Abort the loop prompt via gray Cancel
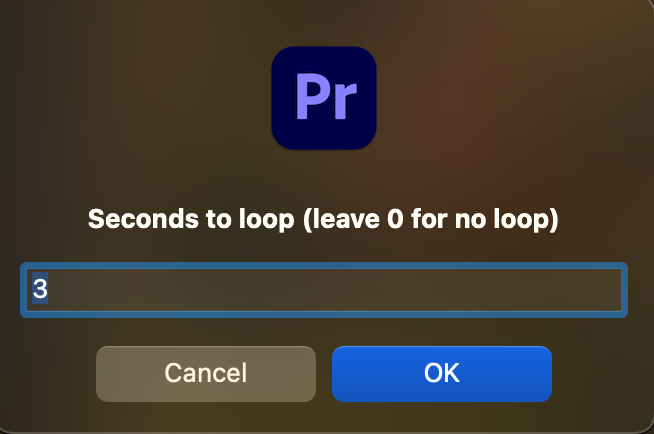 click(x=205, y=373)
